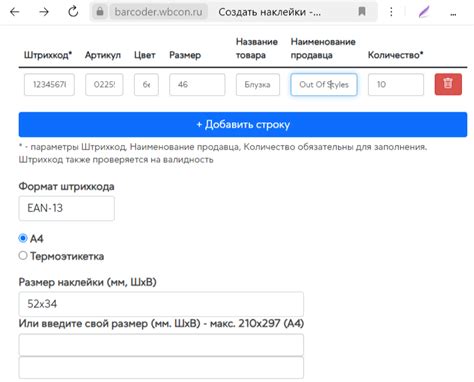474x382 pixels.
Task: Click the Размер наклейки (мм, ШхВ) label
Action: (87, 282)
